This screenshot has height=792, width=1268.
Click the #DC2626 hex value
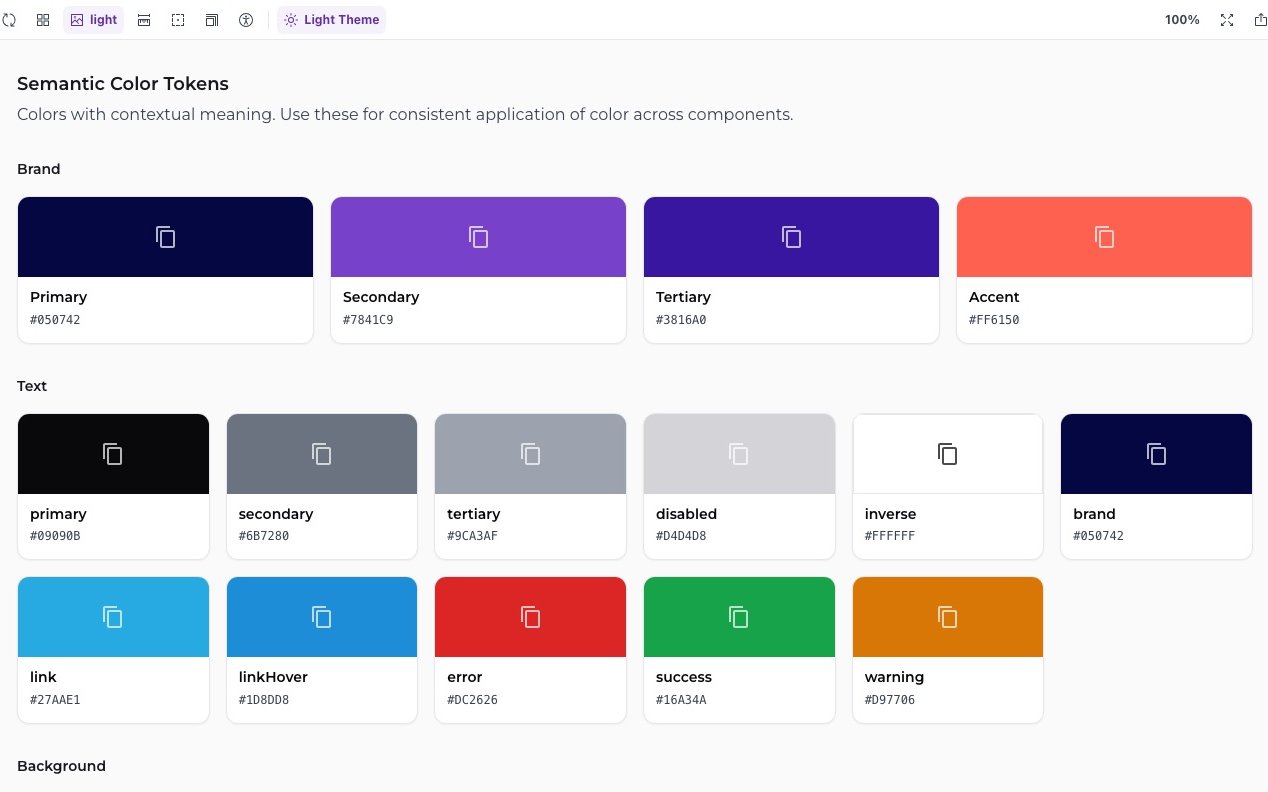pos(472,700)
